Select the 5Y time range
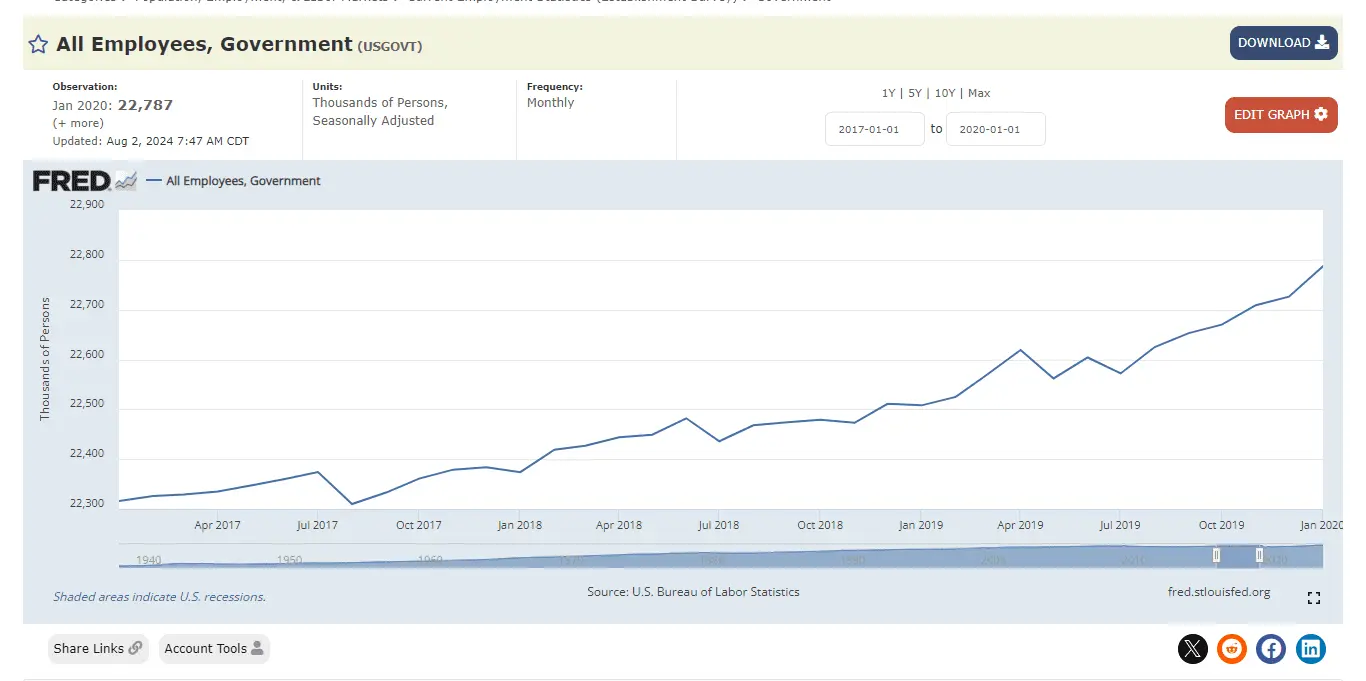The height and width of the screenshot is (681, 1366). click(914, 93)
